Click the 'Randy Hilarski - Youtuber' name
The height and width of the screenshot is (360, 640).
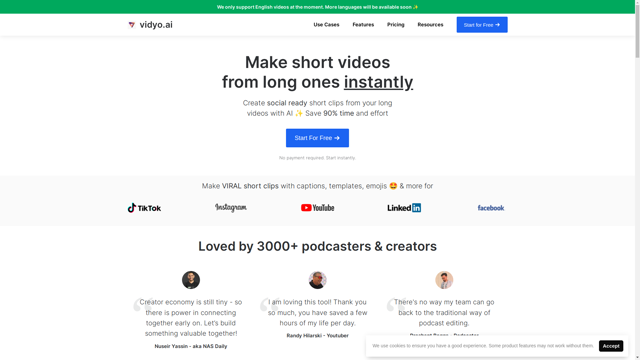click(x=318, y=336)
